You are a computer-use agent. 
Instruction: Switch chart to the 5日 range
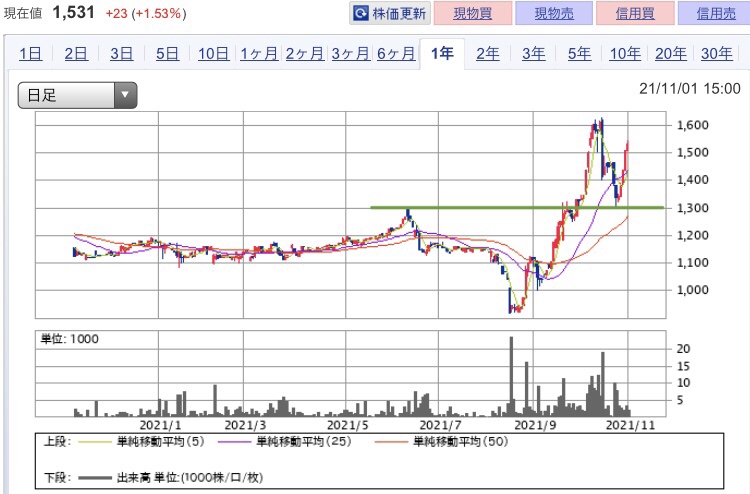click(x=167, y=54)
